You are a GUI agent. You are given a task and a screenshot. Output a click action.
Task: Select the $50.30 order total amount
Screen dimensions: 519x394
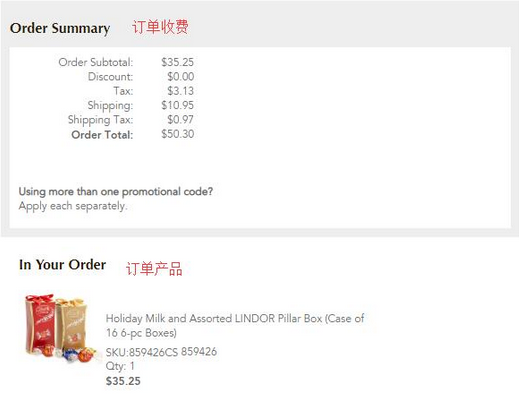click(x=178, y=134)
